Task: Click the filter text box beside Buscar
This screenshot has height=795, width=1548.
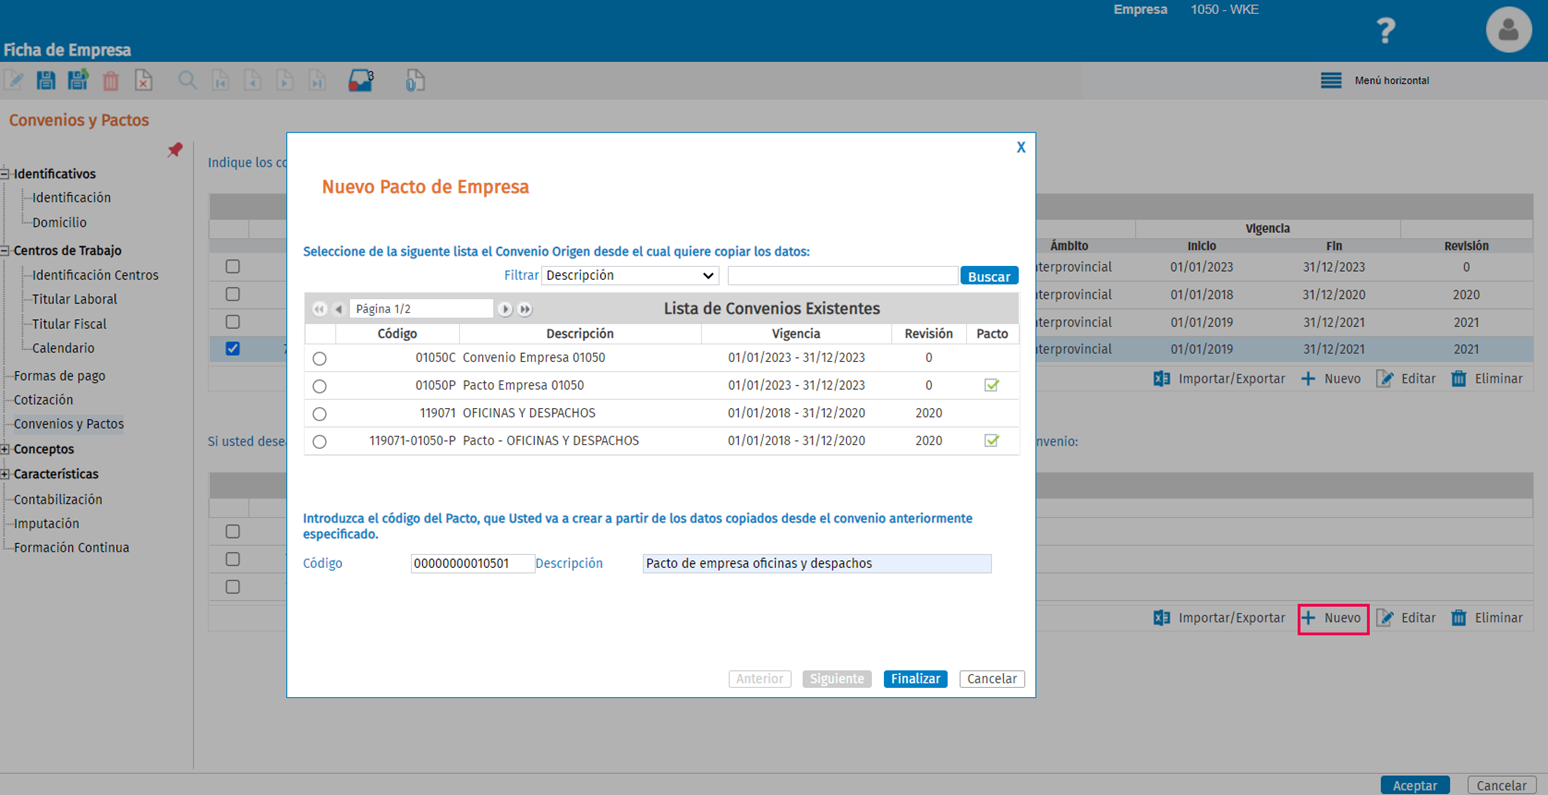Action: pos(842,276)
